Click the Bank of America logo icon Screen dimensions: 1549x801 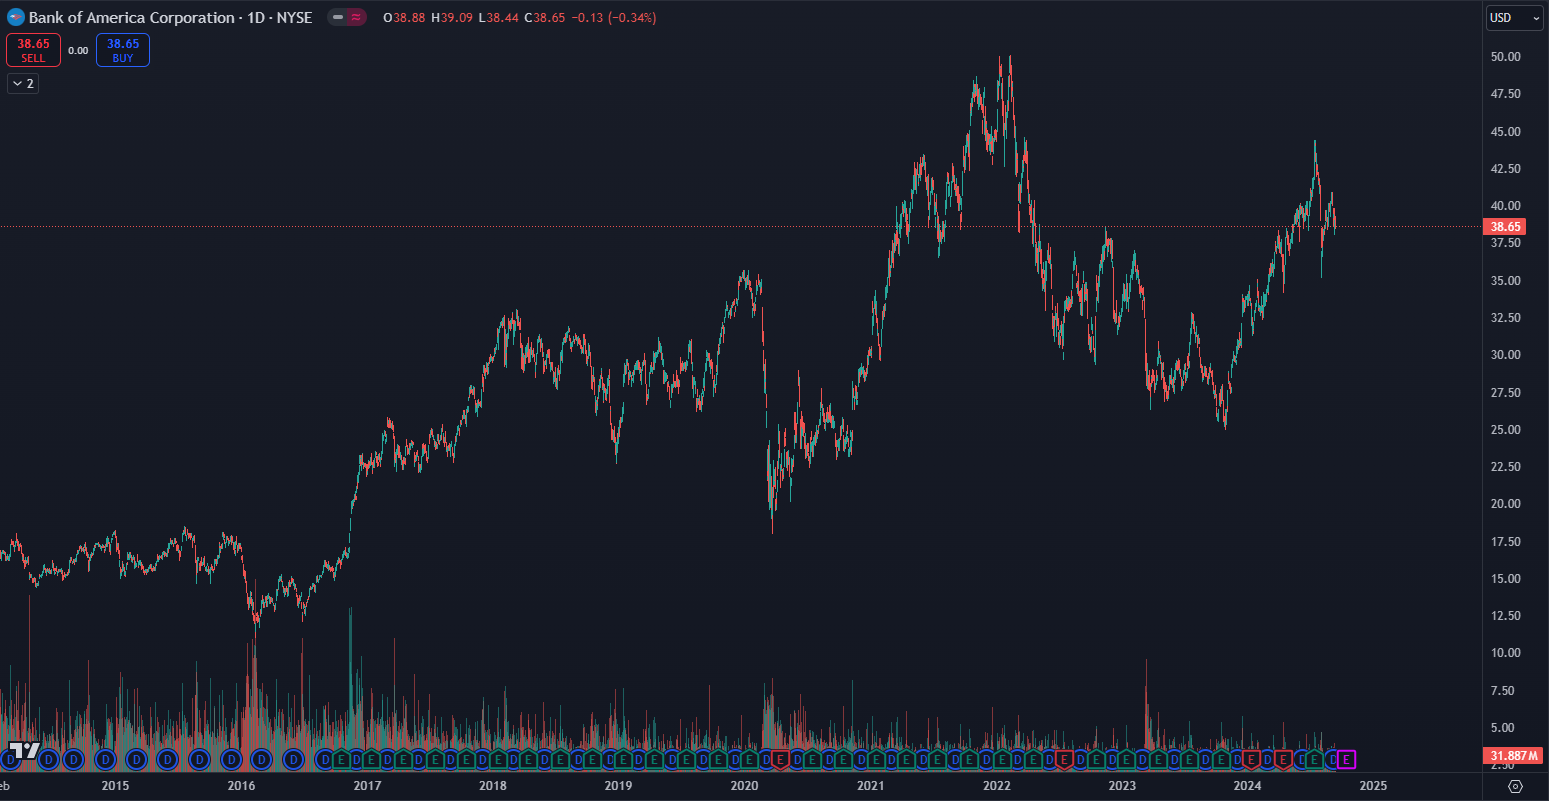16,18
